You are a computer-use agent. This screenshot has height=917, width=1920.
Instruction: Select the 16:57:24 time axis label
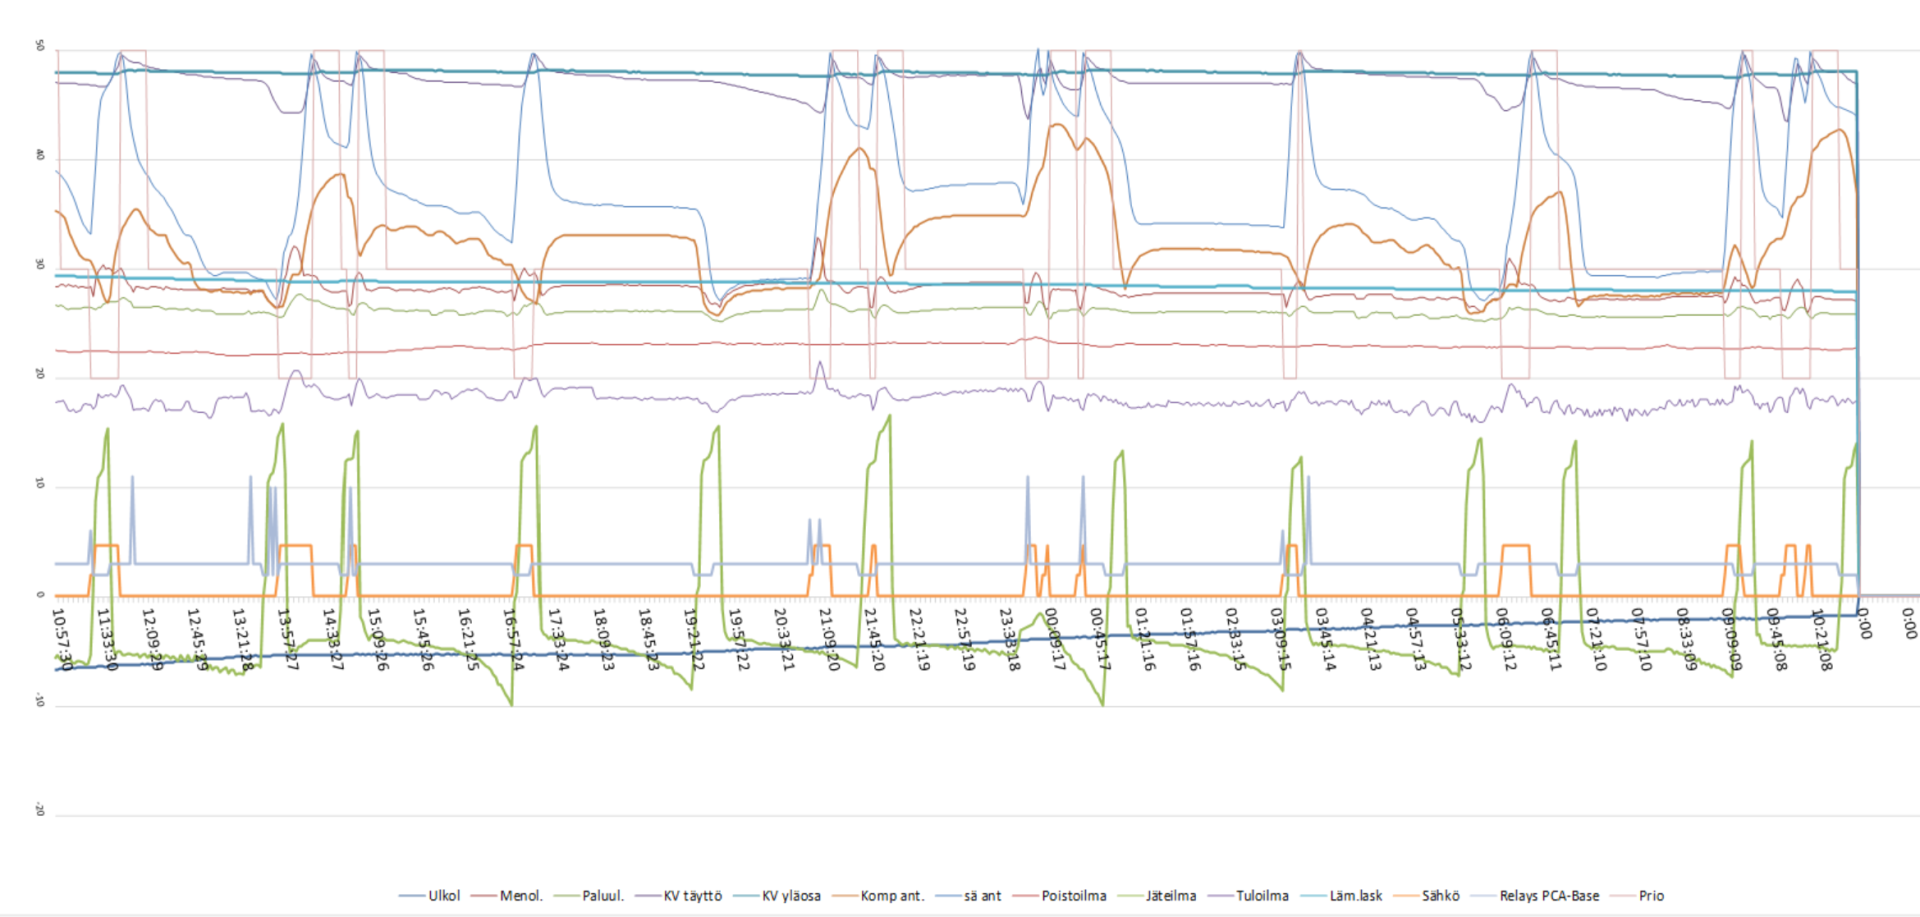[x=514, y=640]
